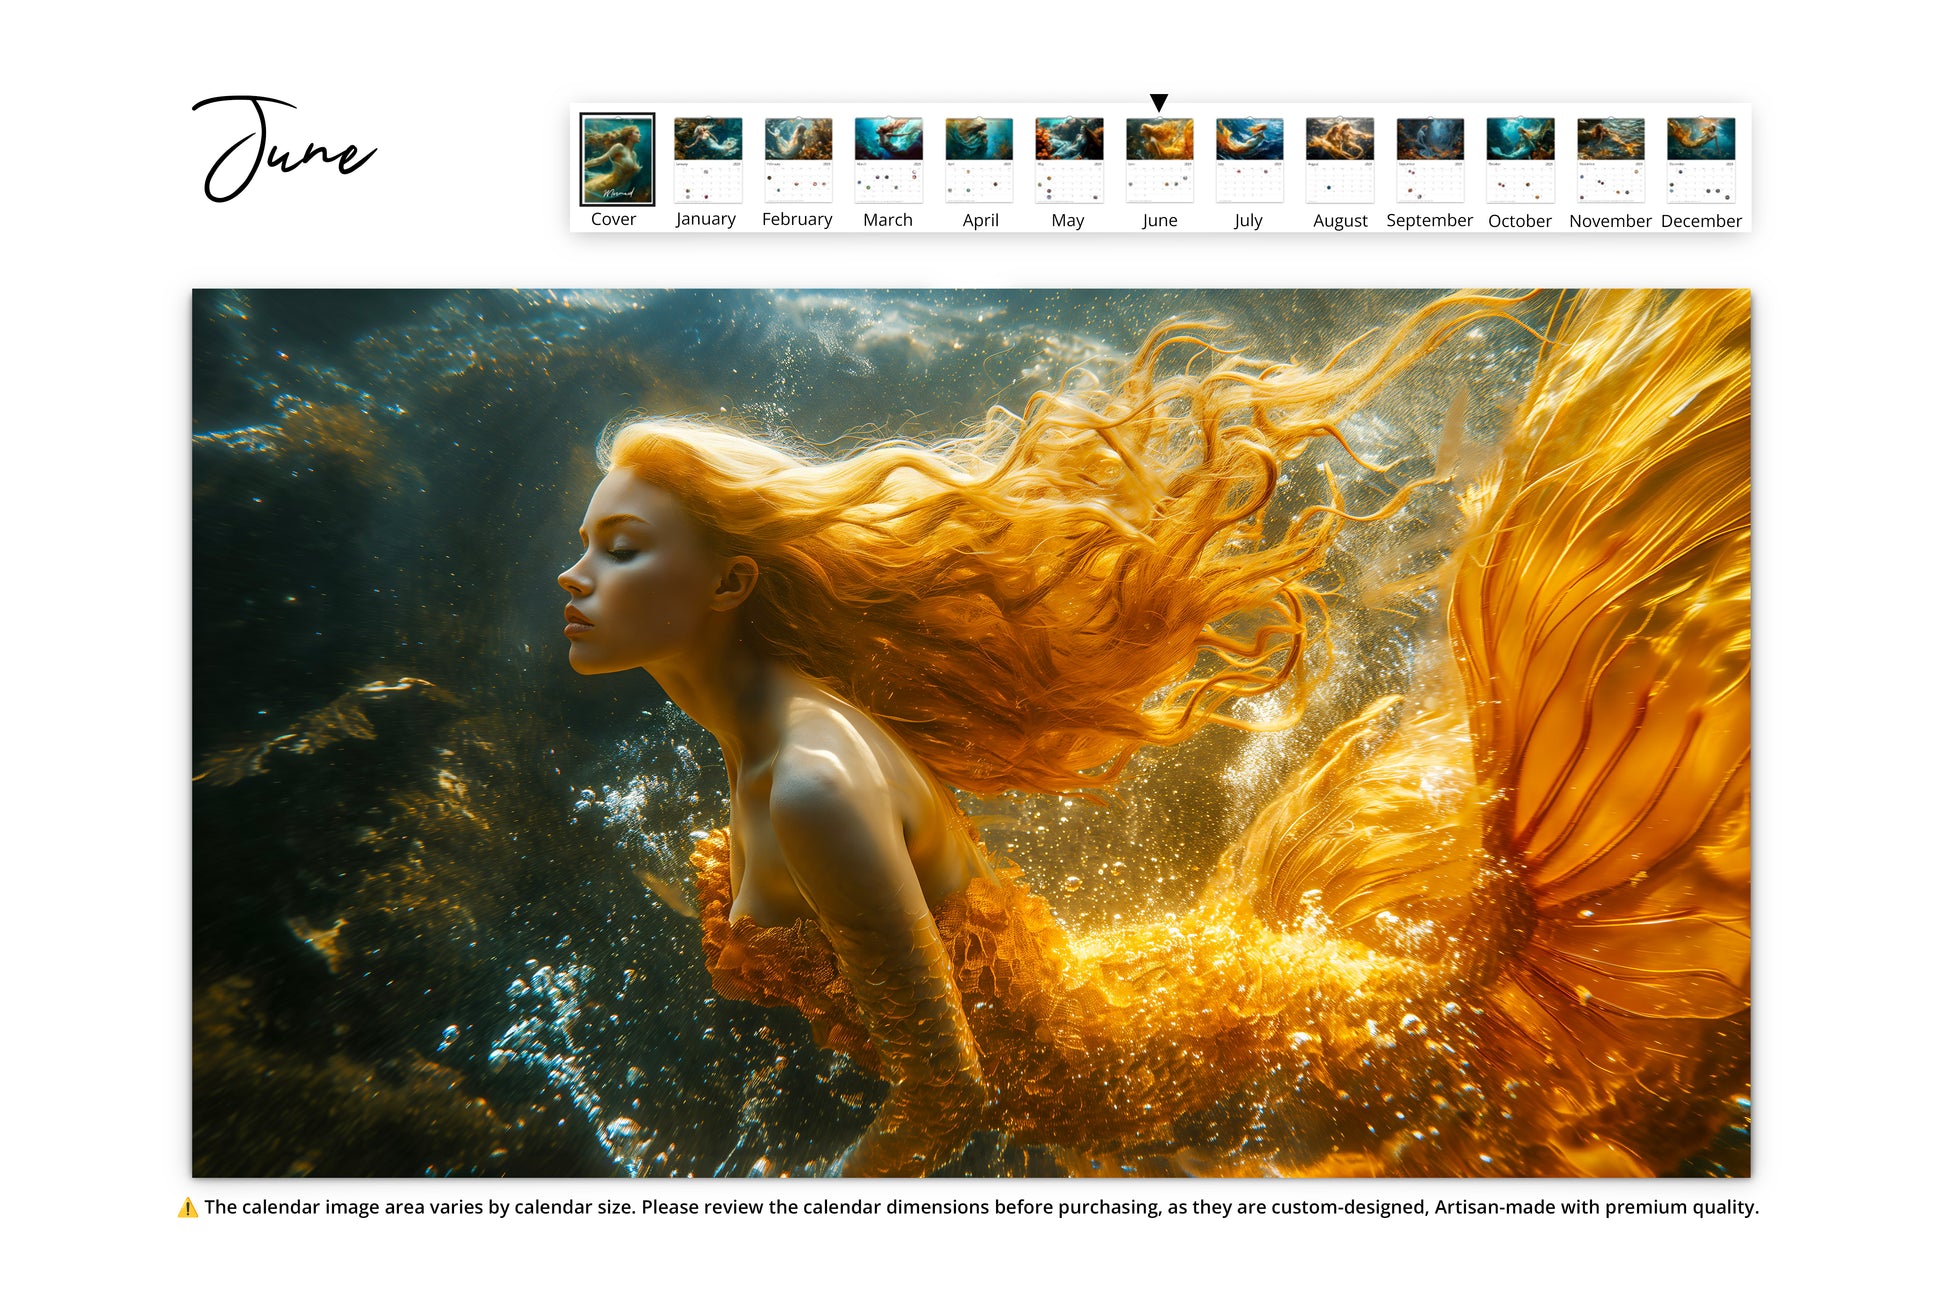Select the Cover thumbnail
Viewport: 1946px width, 1297px height.
coord(617,159)
